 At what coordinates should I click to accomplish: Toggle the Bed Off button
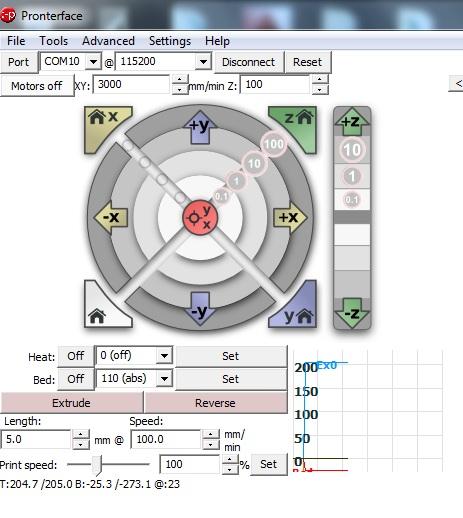pyautogui.click(x=76, y=379)
